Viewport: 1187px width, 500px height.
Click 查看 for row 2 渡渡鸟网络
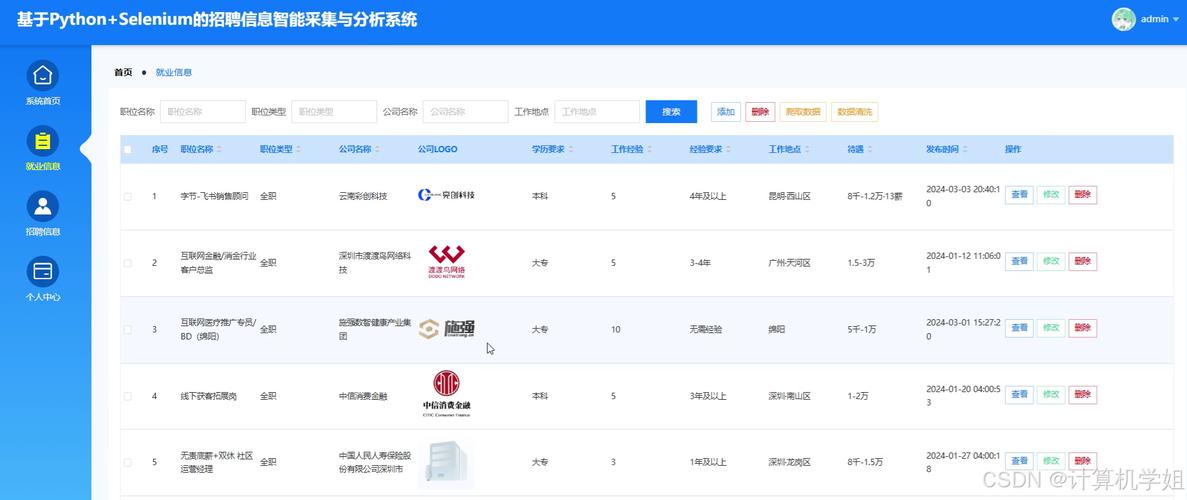[x=1019, y=261]
